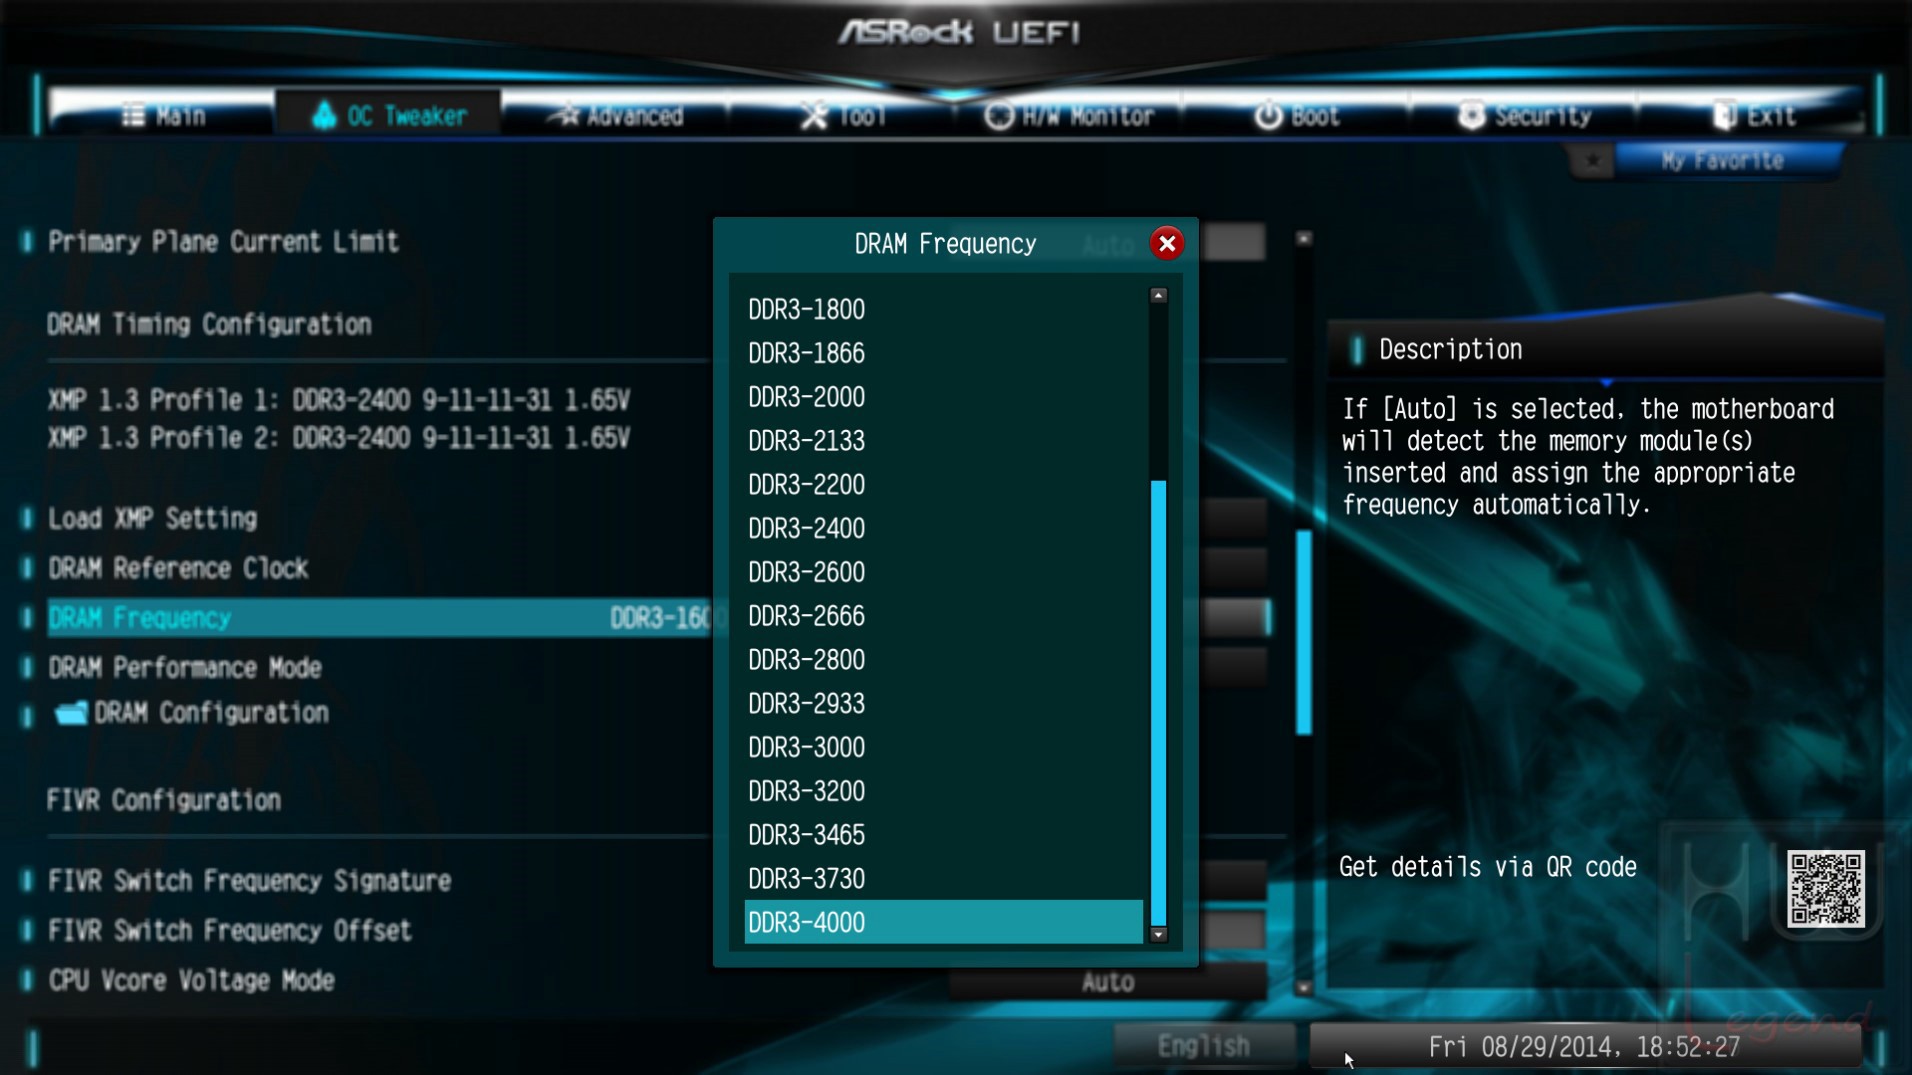Click the Security shield icon

tap(1471, 116)
